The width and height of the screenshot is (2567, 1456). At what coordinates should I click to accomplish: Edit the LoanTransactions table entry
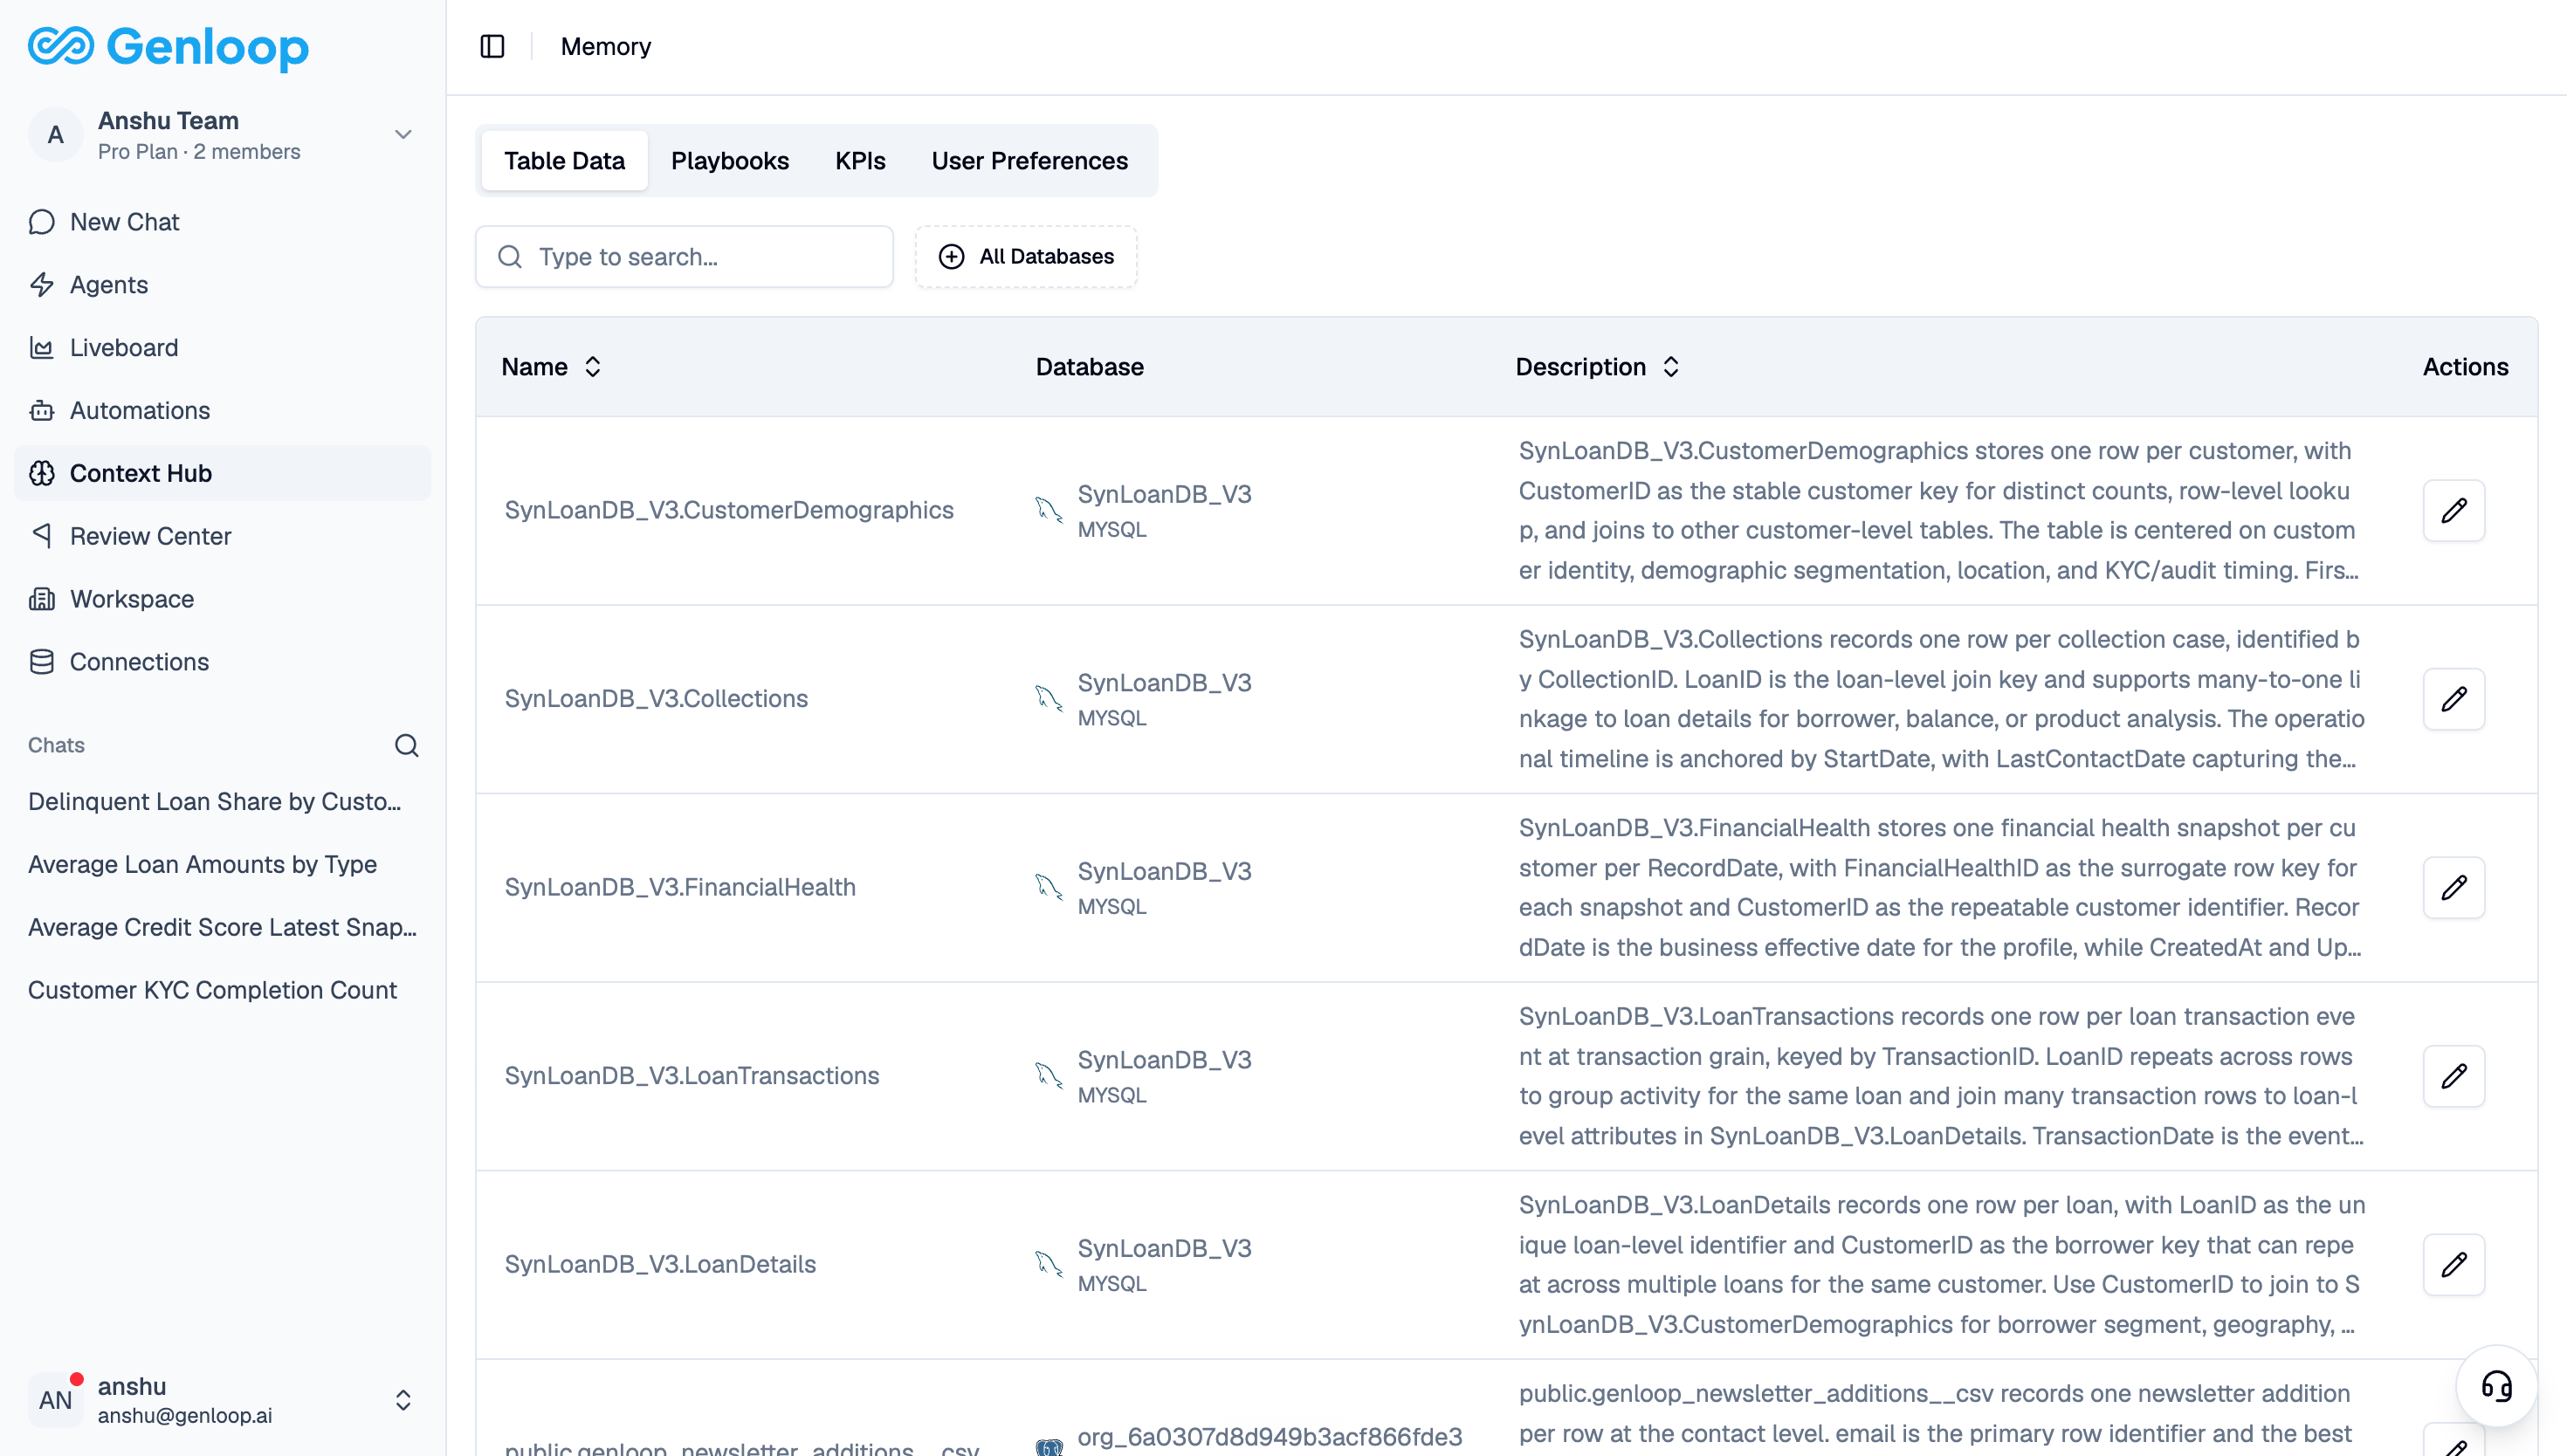click(2453, 1076)
